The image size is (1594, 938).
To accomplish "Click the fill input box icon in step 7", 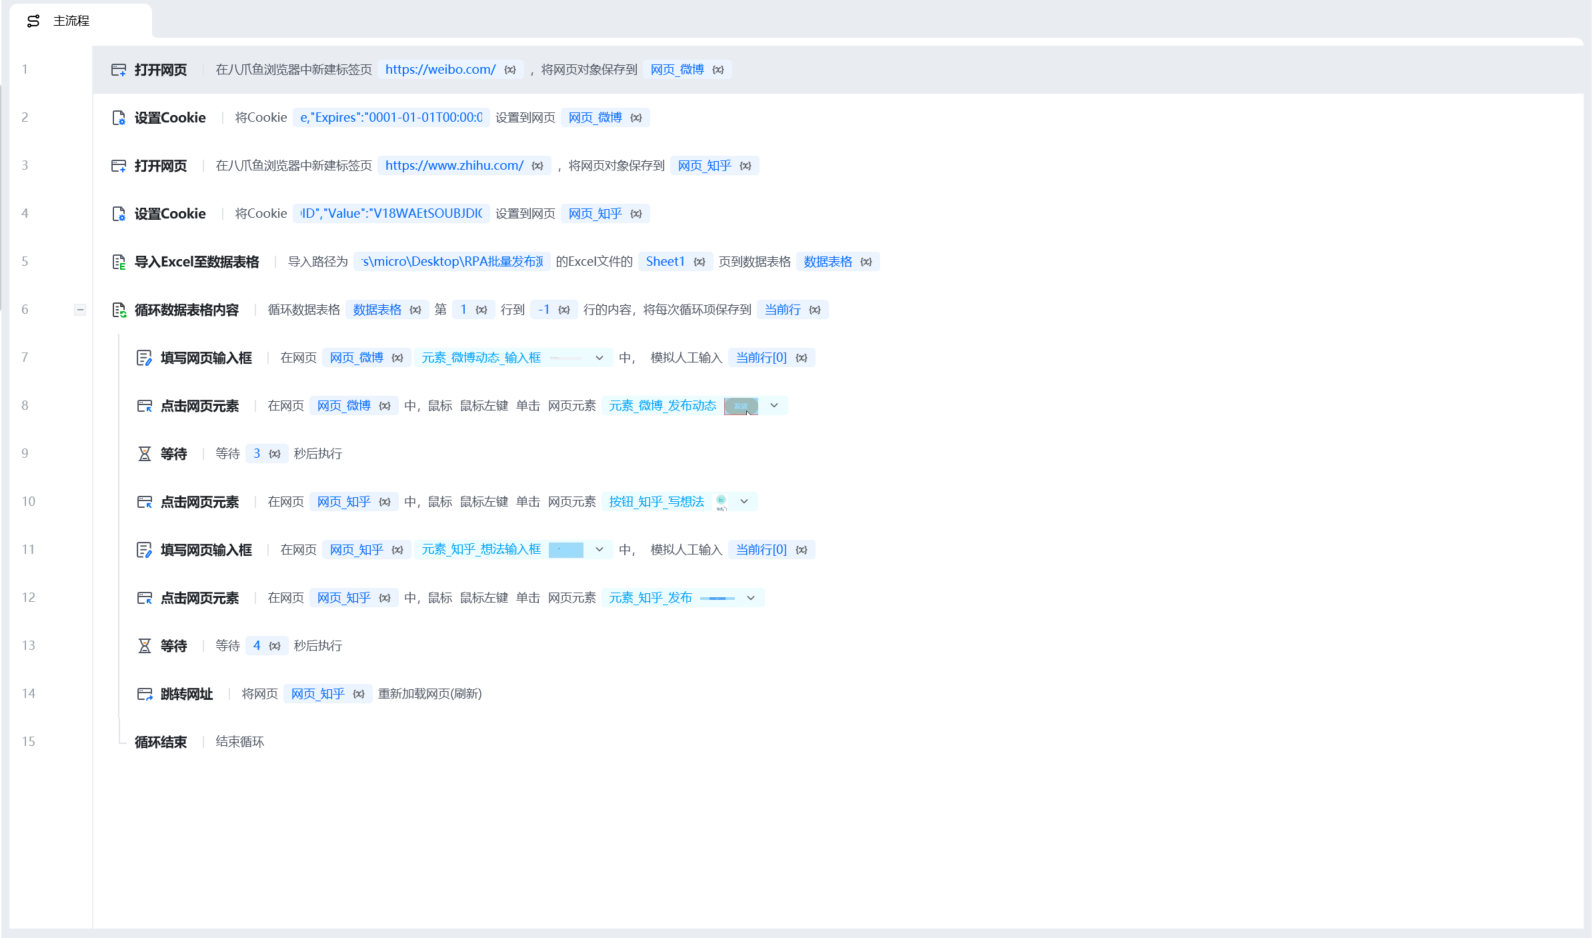I will (144, 358).
